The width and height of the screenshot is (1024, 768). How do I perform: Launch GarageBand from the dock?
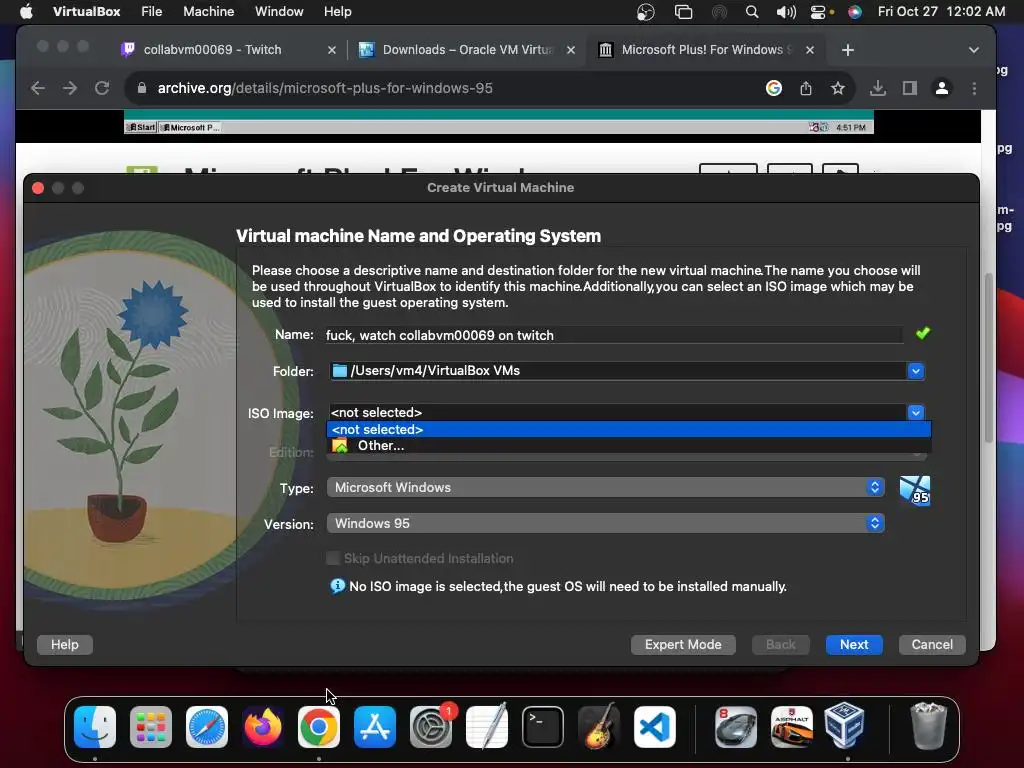click(599, 727)
